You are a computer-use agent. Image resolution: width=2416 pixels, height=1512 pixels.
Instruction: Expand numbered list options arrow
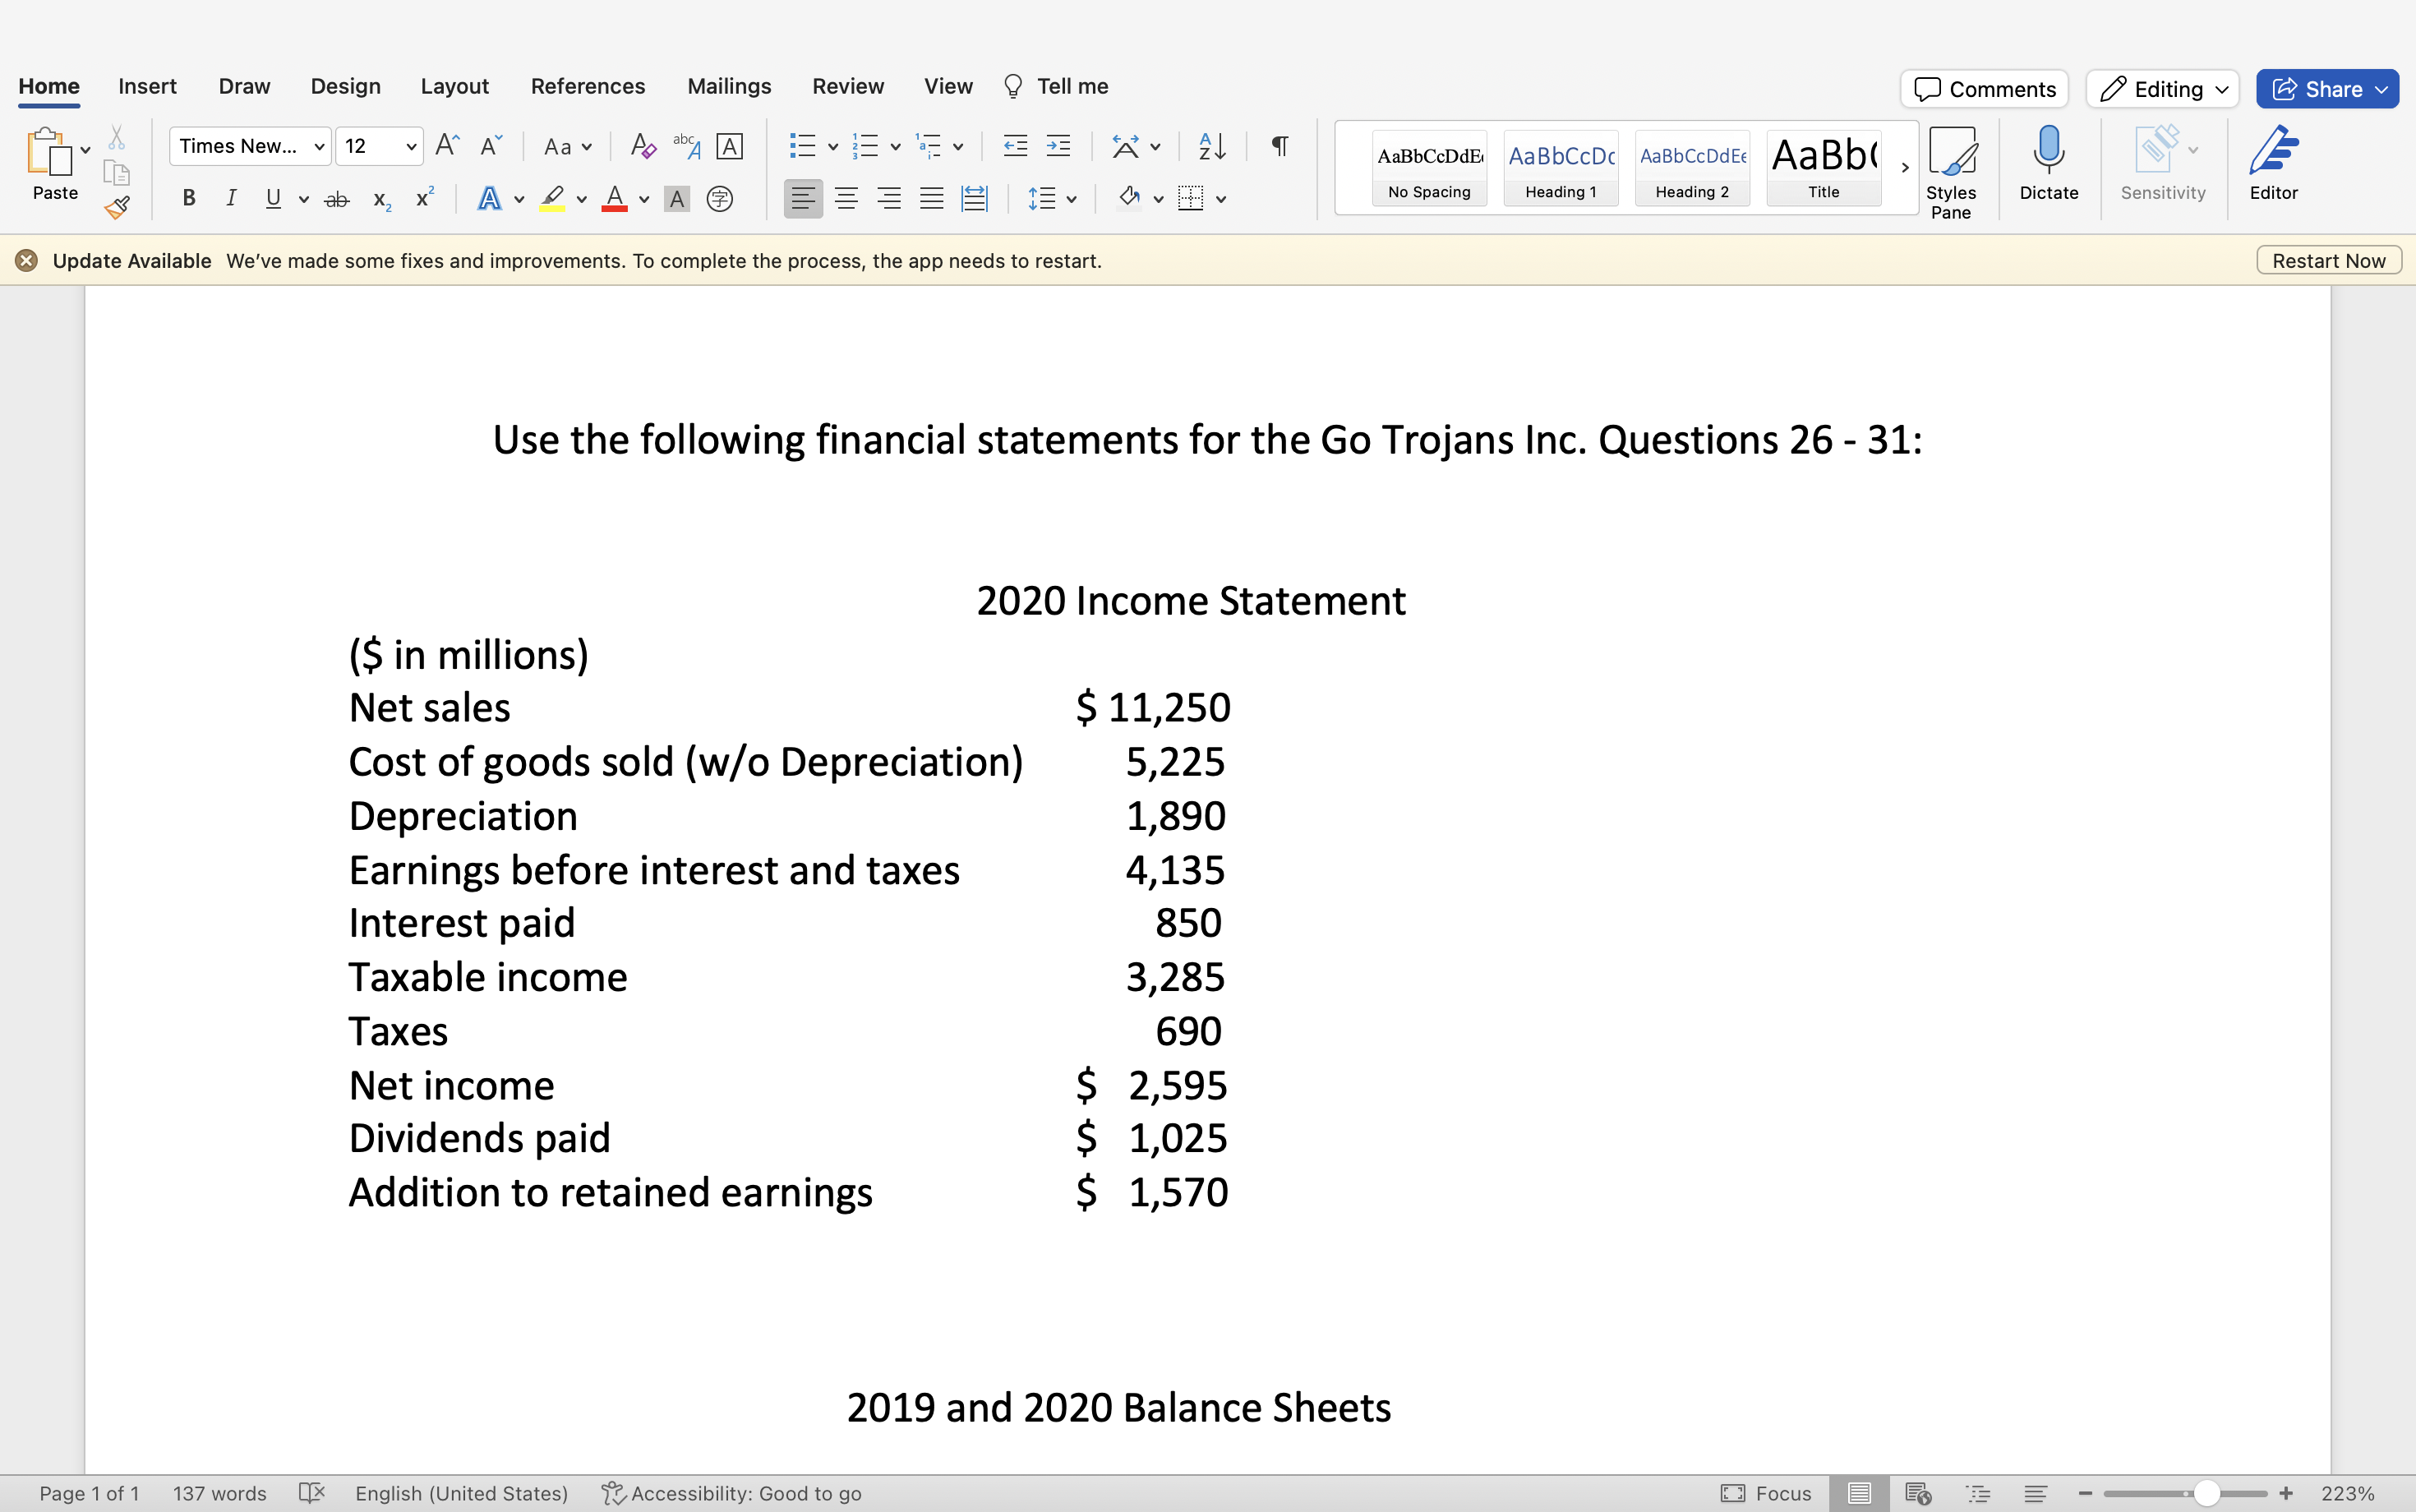(895, 147)
